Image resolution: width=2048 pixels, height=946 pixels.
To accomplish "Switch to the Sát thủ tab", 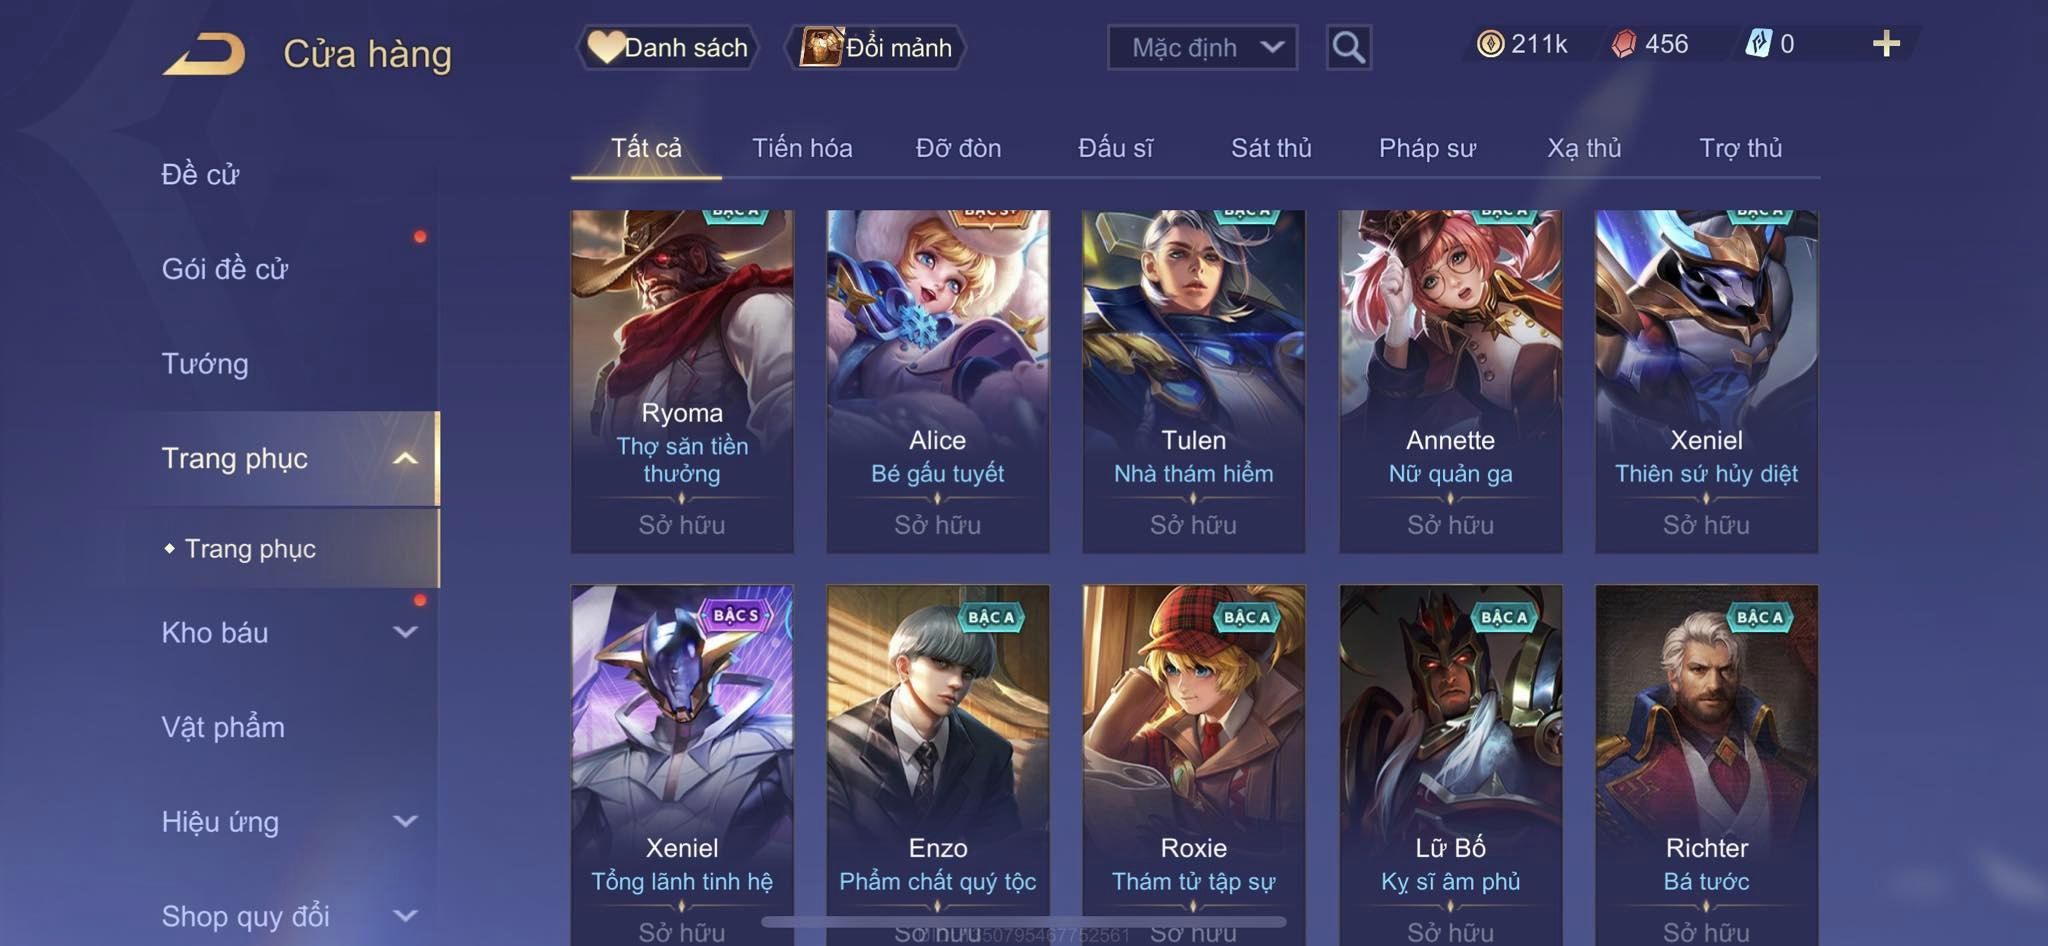I will (1271, 148).
